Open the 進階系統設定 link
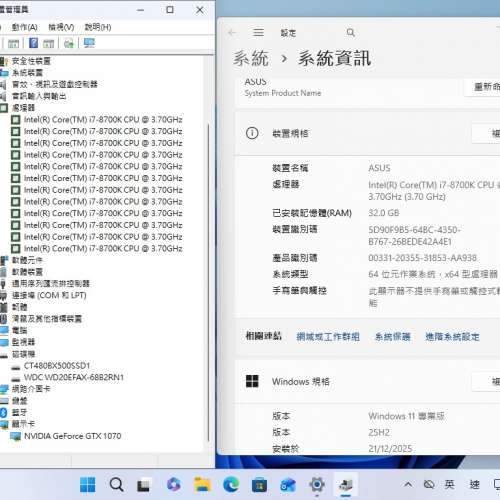 coord(452,337)
